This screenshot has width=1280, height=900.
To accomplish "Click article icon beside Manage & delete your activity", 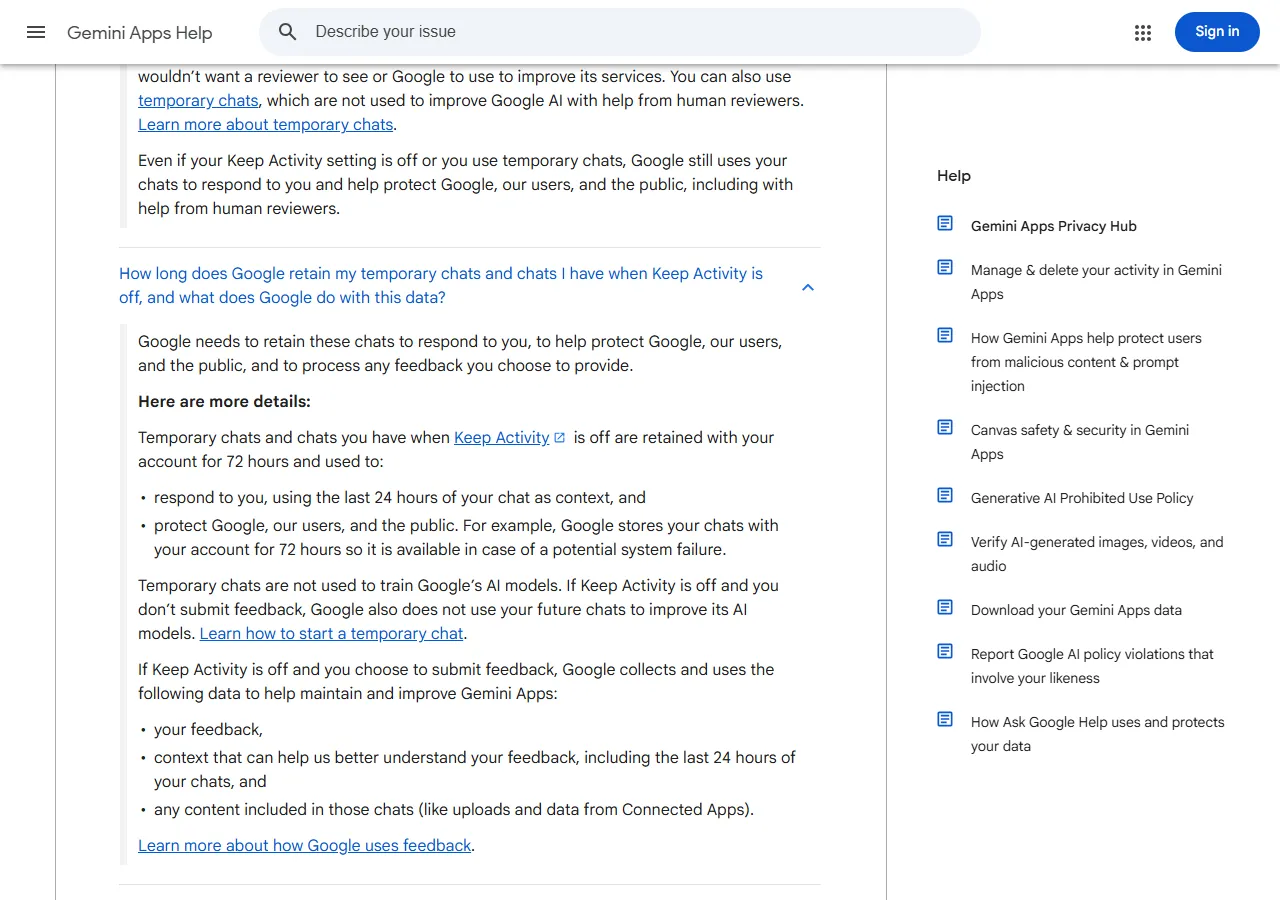I will pyautogui.click(x=945, y=267).
